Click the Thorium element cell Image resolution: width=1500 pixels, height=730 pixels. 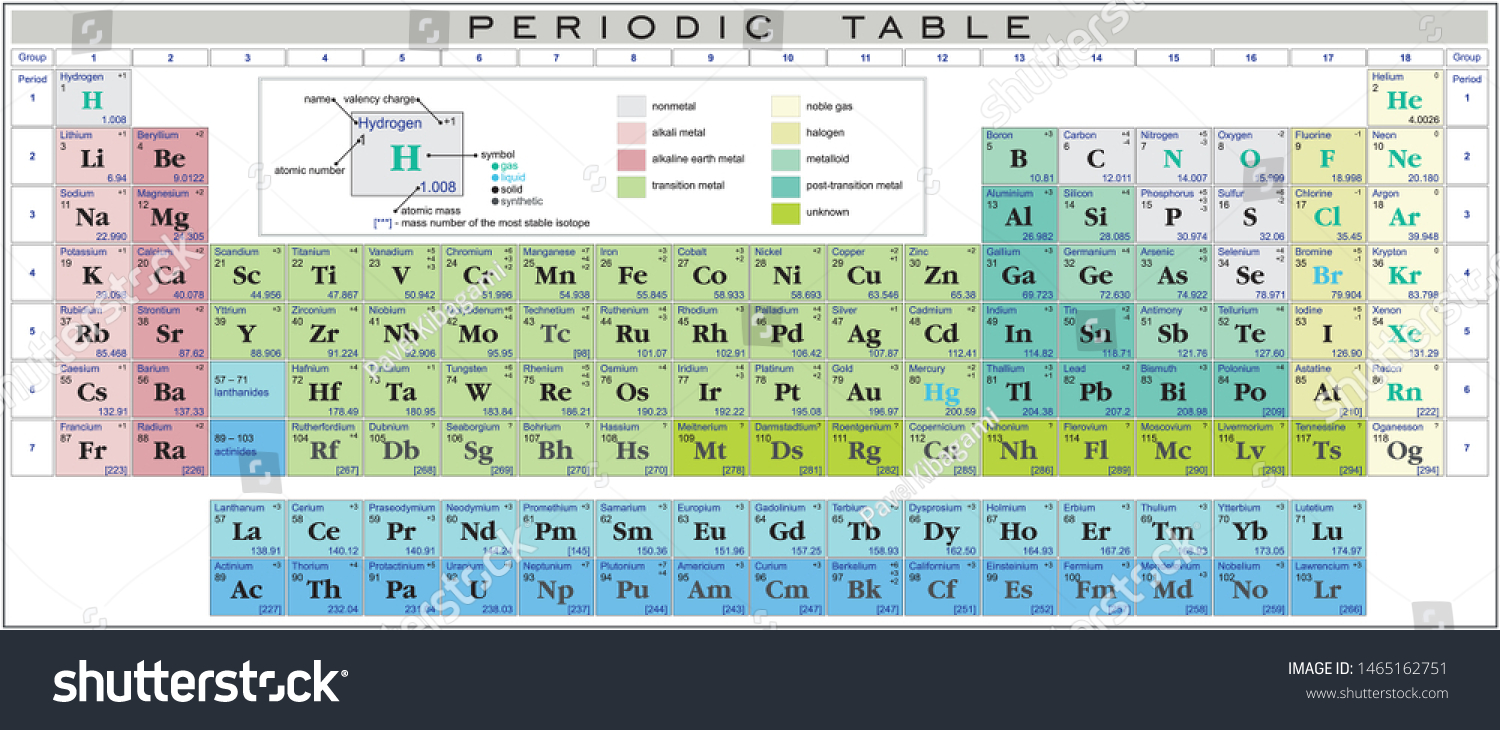(x=324, y=587)
